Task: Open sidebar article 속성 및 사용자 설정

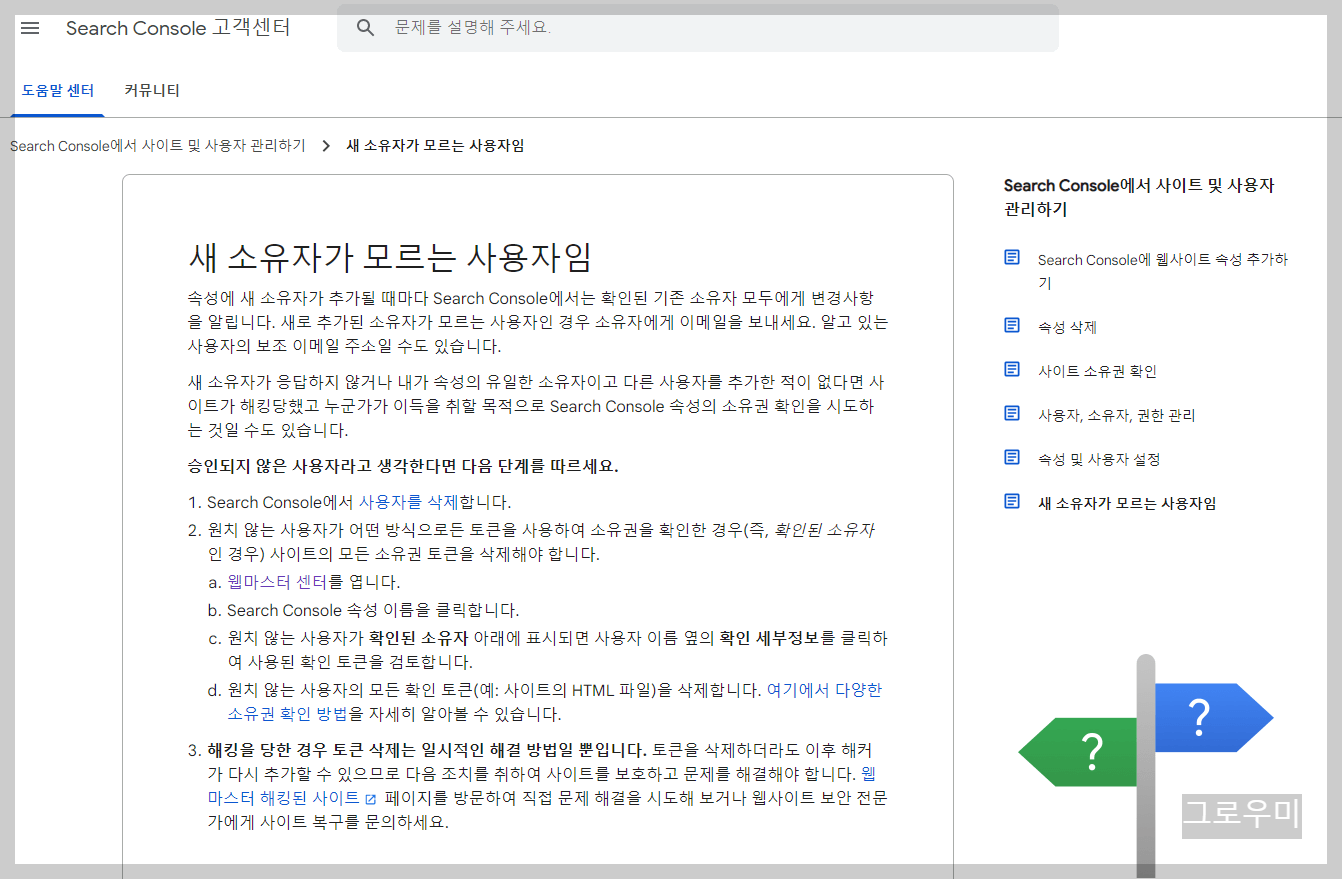Action: 1099,459
